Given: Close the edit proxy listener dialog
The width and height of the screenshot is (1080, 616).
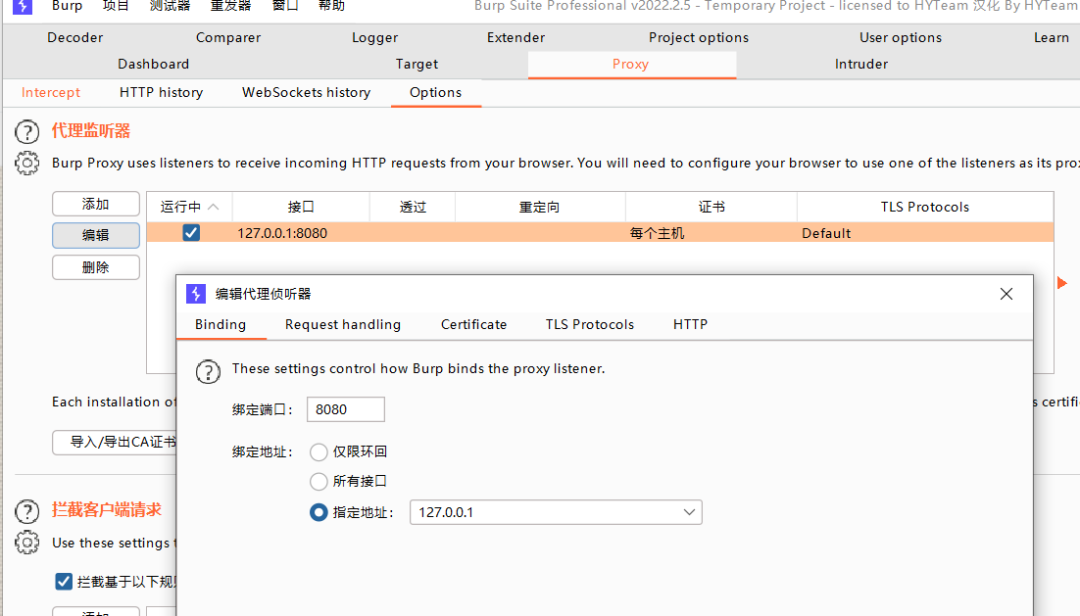Looking at the screenshot, I should (1006, 294).
